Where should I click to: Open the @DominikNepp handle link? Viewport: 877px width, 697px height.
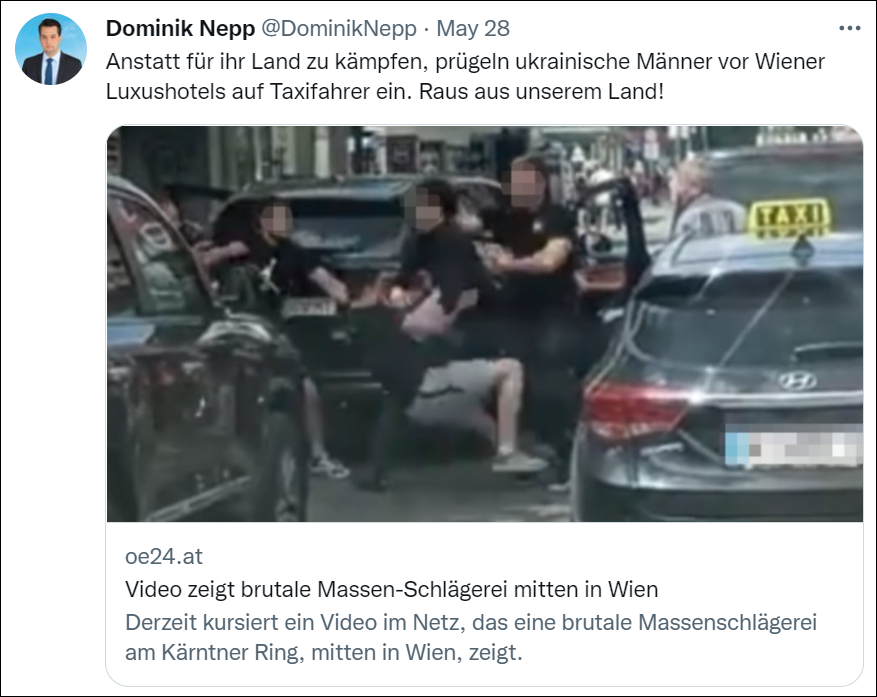pos(339,28)
